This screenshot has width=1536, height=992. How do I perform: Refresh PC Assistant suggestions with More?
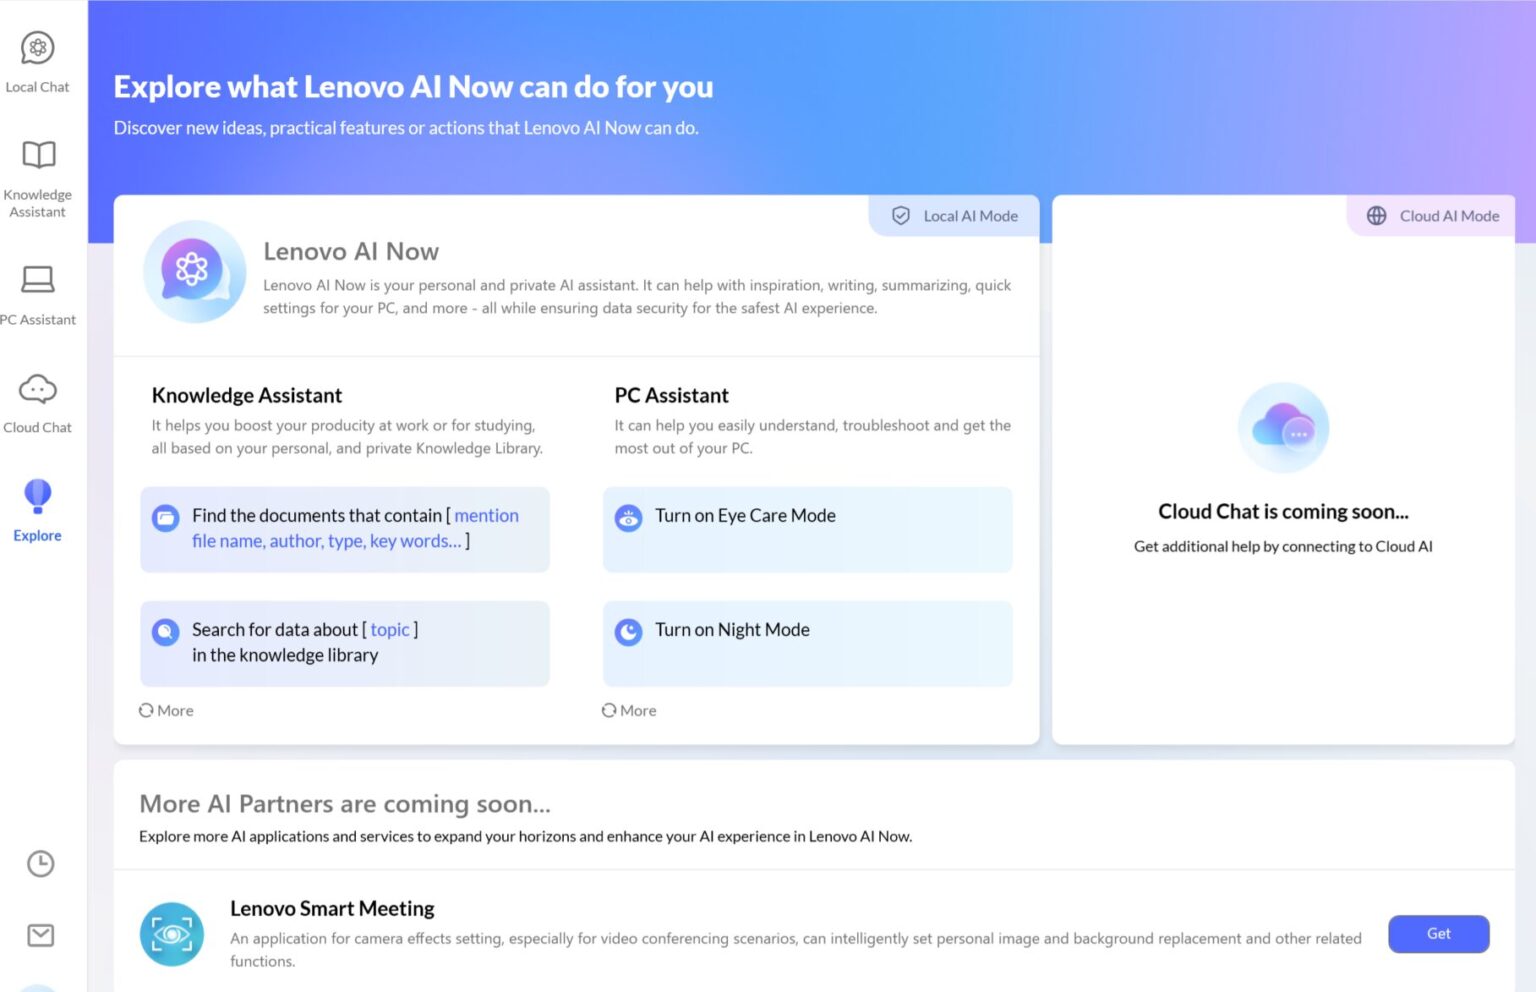click(629, 710)
